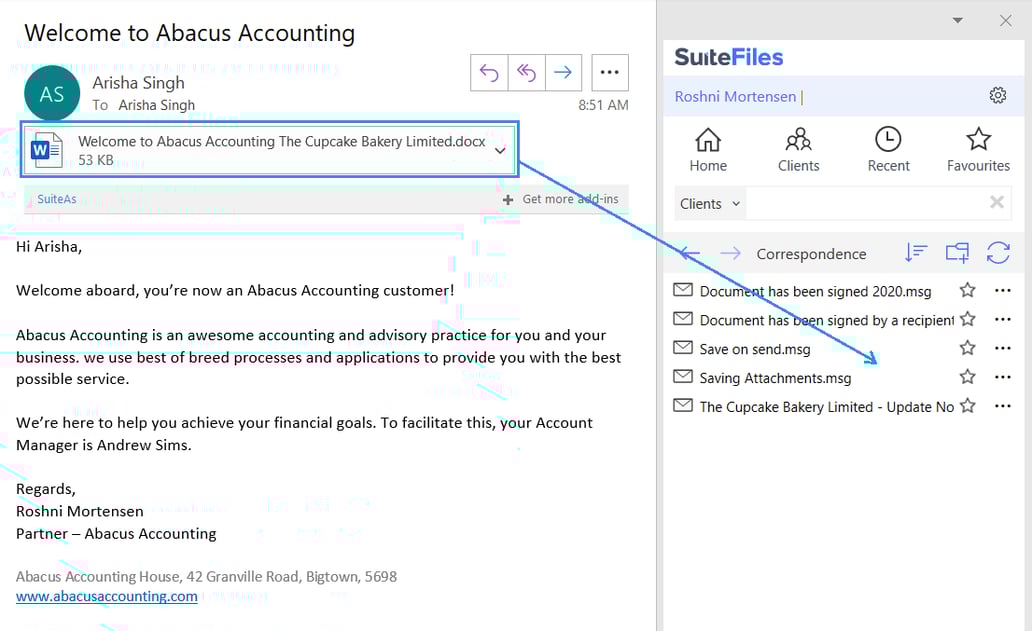Refresh the Correspondence file list
This screenshot has height=631, width=1032.
coord(998,253)
